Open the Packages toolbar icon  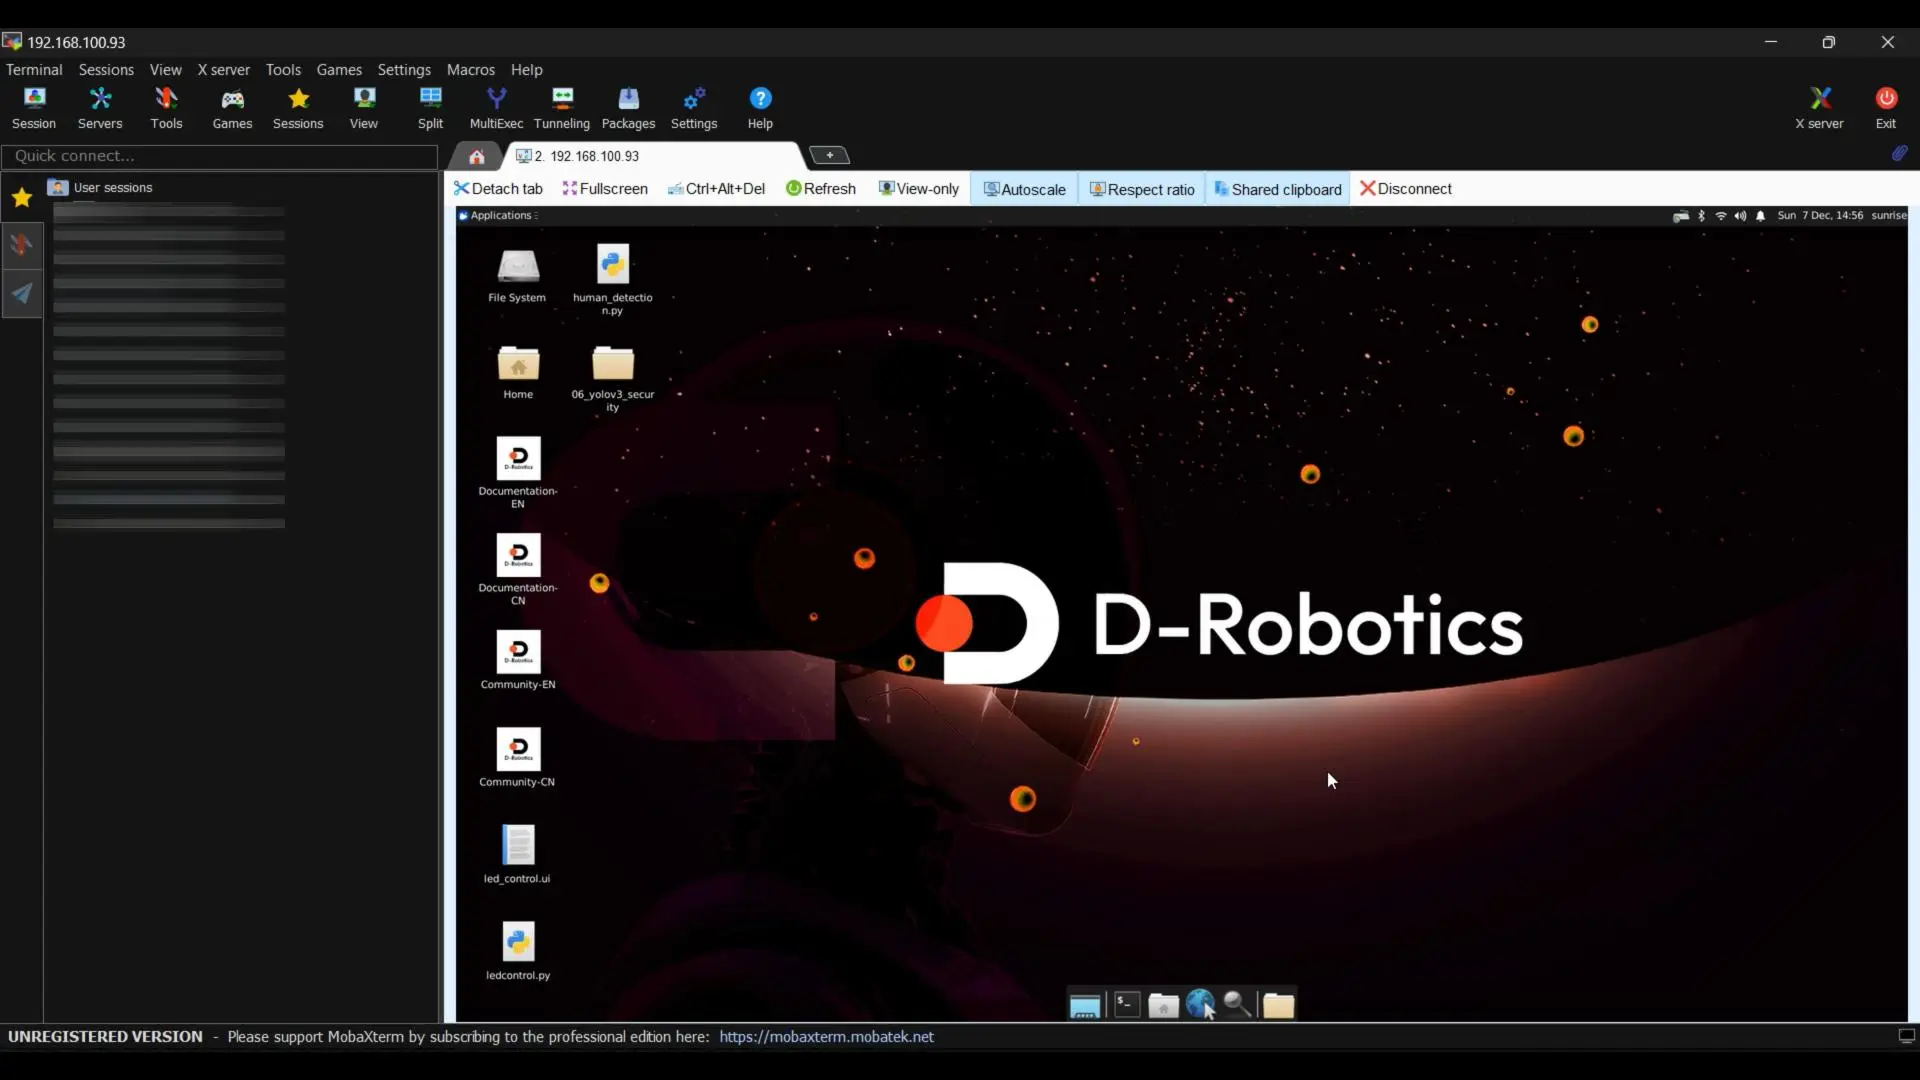[628, 107]
